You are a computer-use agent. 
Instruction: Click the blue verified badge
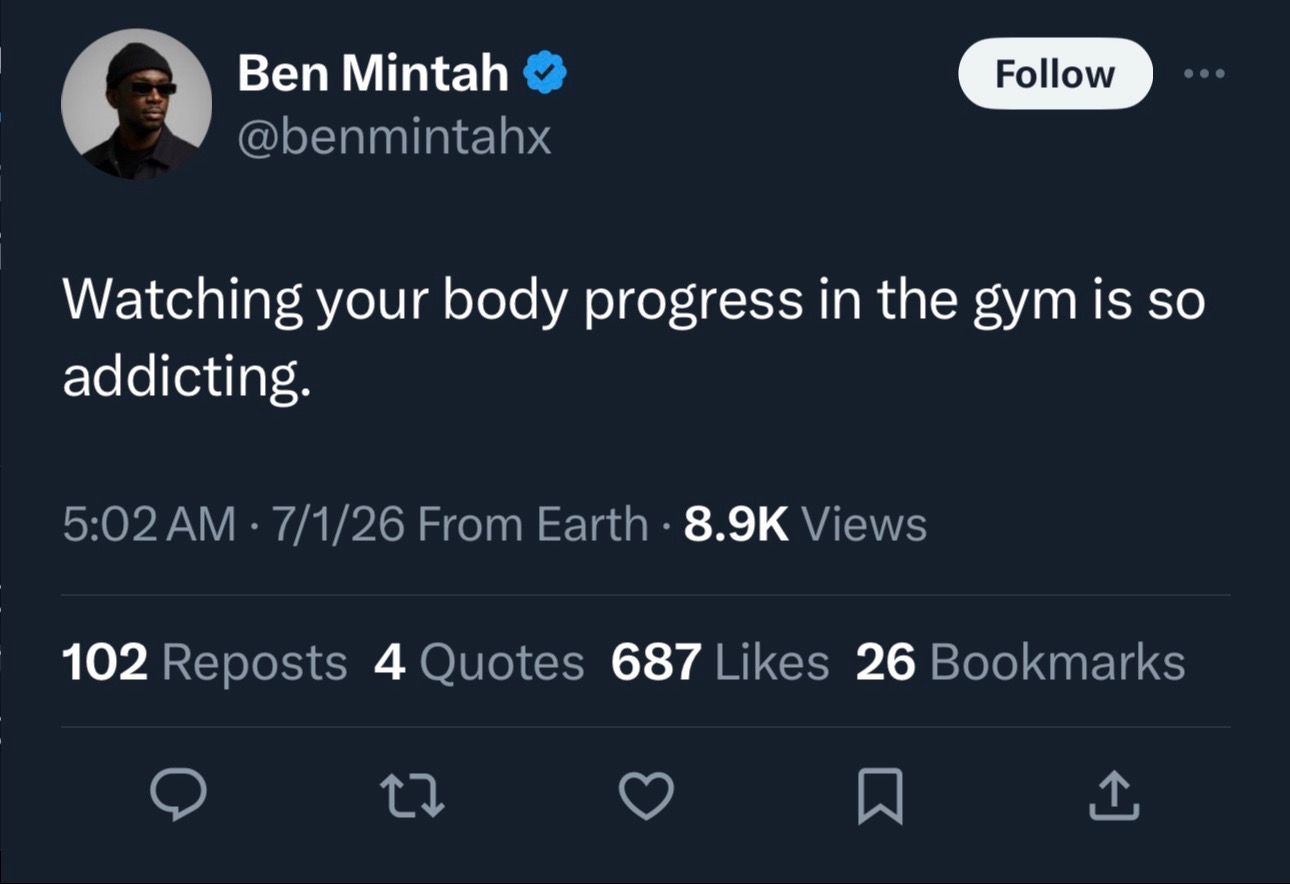pyautogui.click(x=545, y=74)
